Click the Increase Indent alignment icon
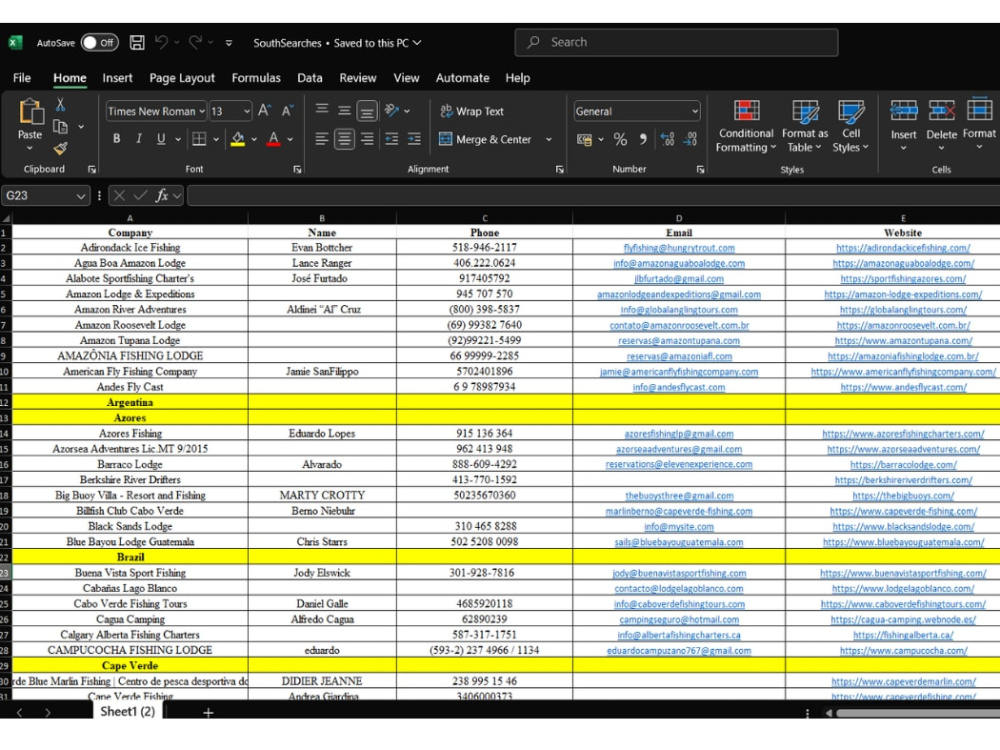The width and height of the screenshot is (1000, 750). click(x=415, y=139)
